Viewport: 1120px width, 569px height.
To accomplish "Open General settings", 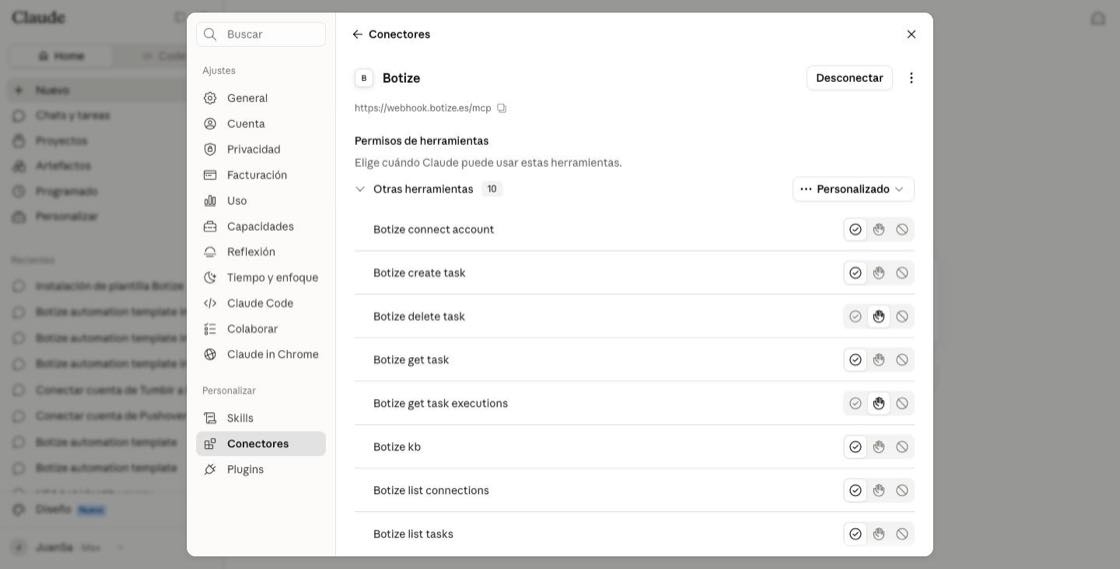I will coord(261,98).
